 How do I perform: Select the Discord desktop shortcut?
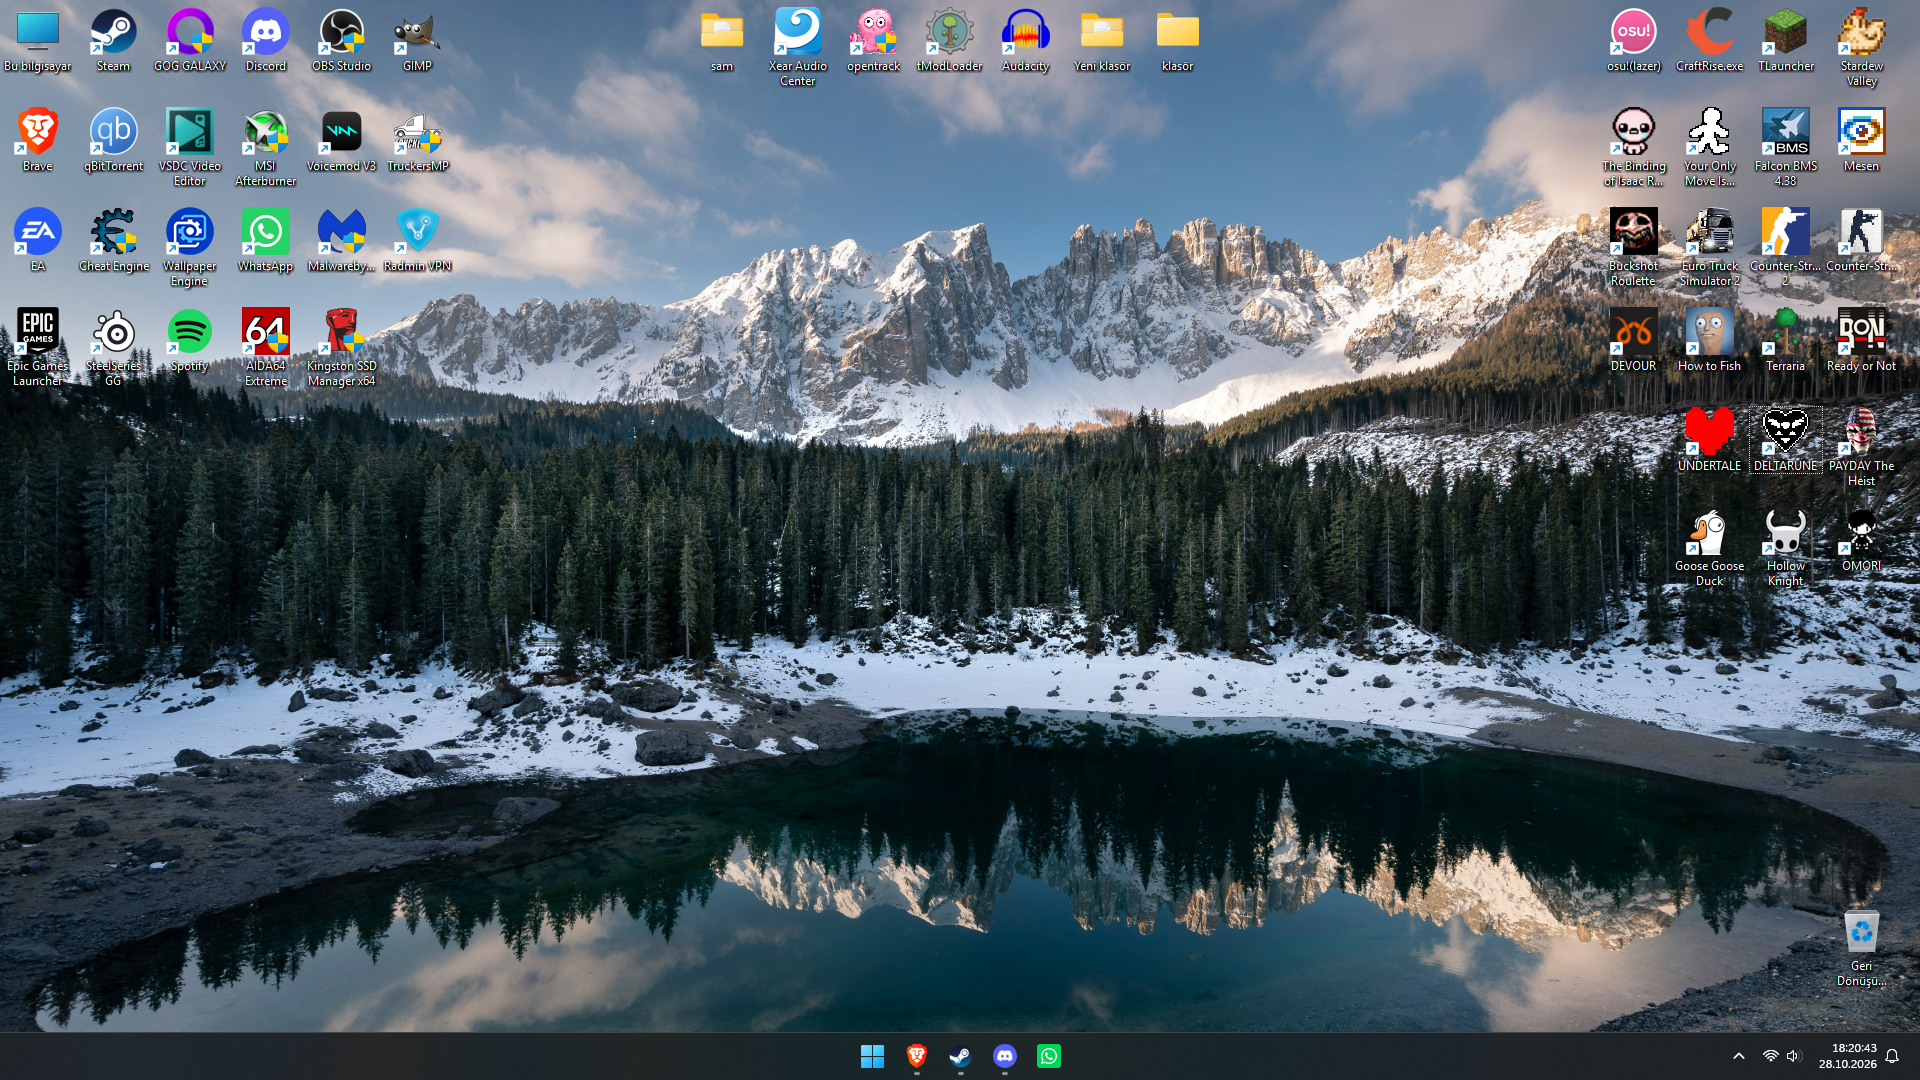266,41
